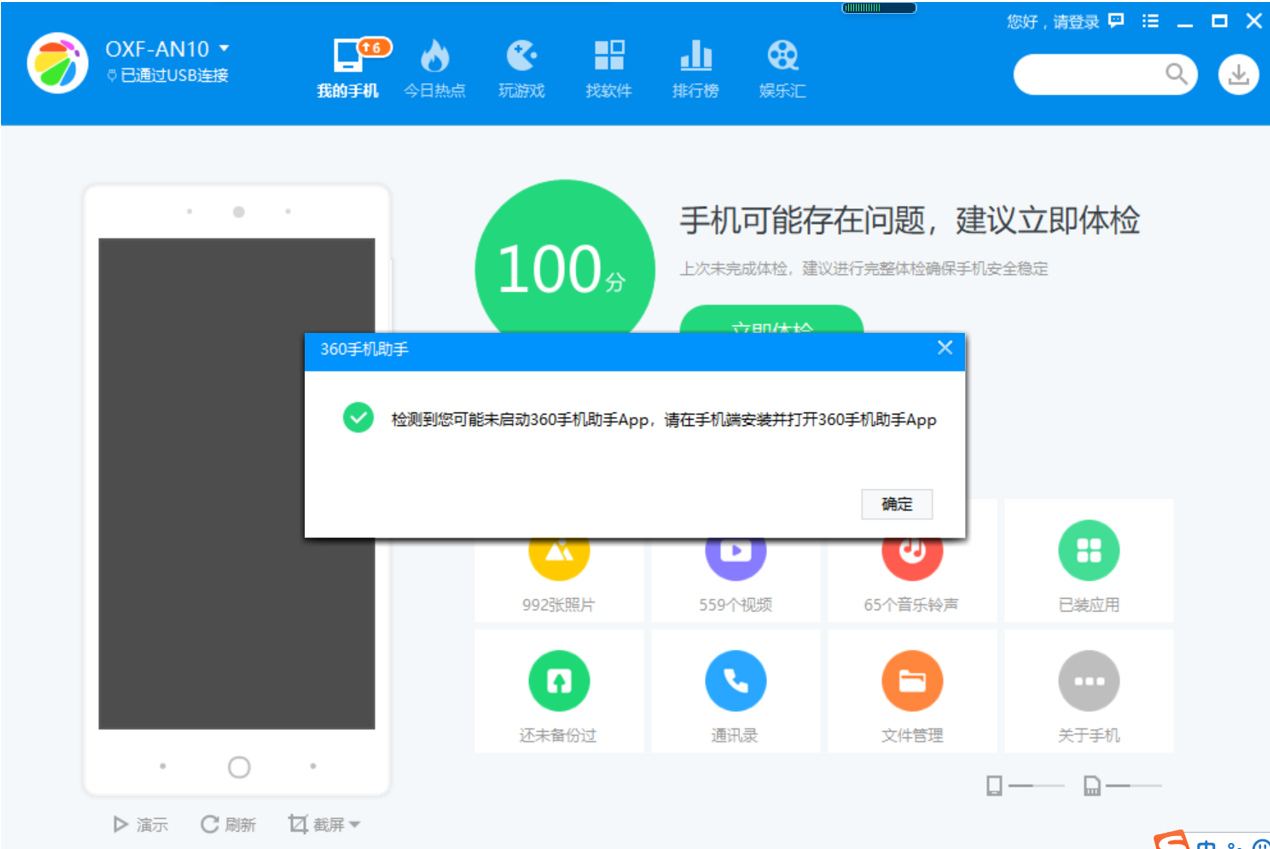1270x849 pixels.
Task: Open the 992张照片 photos tile
Action: point(559,562)
